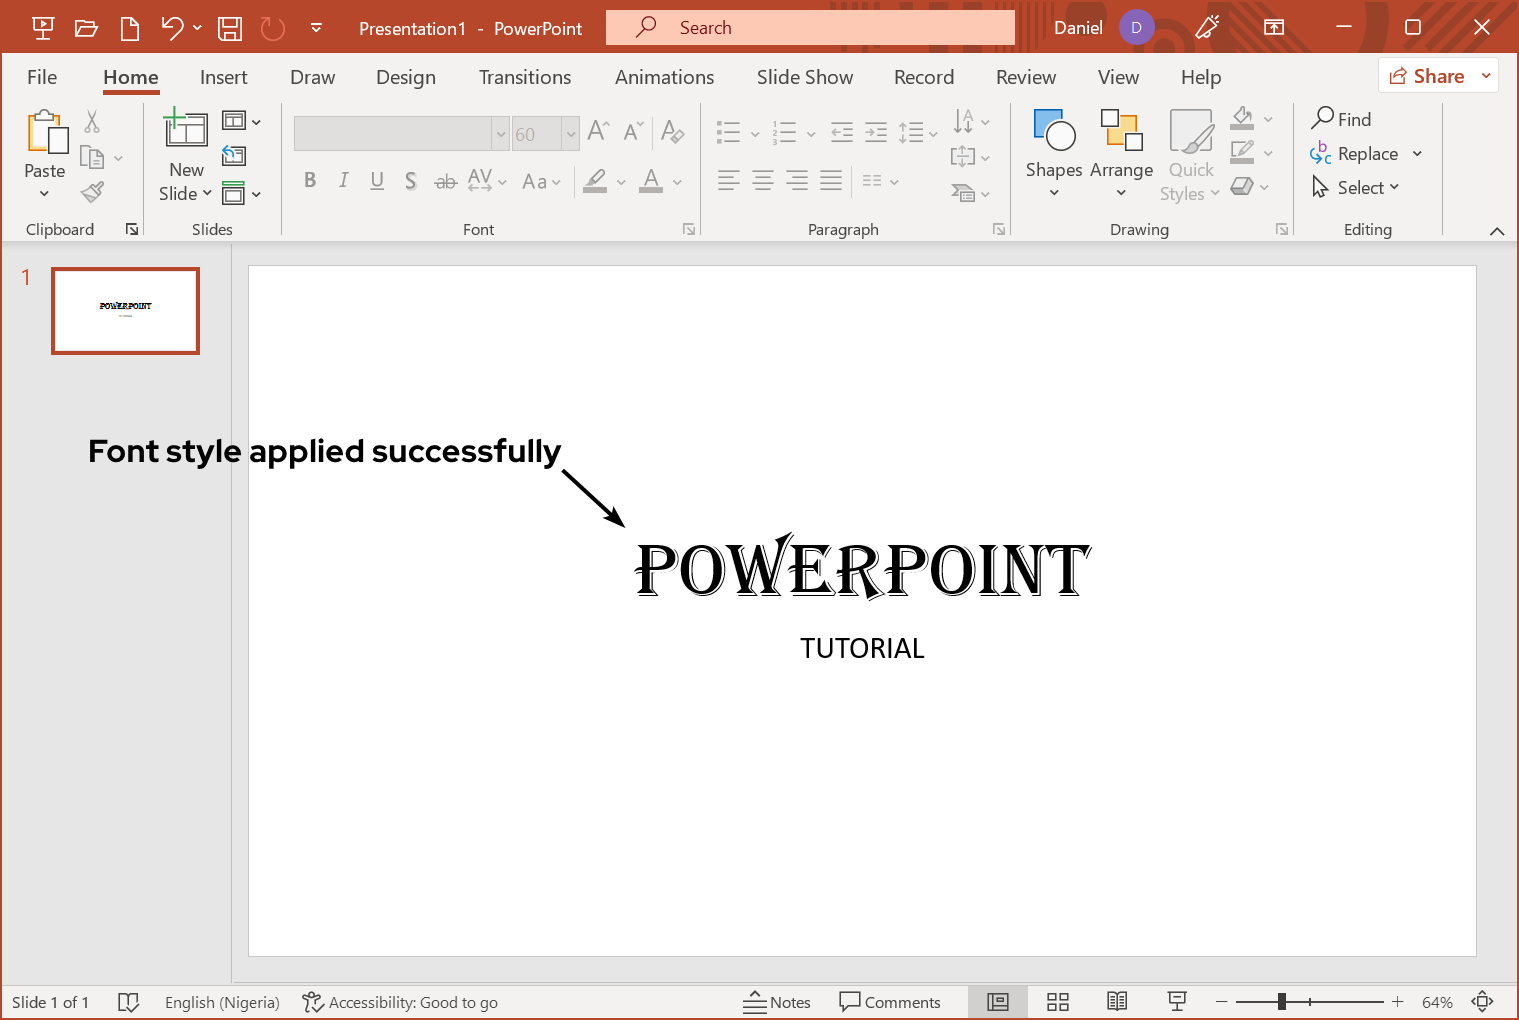1519x1020 pixels.
Task: Open the Slide Show menu tab
Action: 804,77
